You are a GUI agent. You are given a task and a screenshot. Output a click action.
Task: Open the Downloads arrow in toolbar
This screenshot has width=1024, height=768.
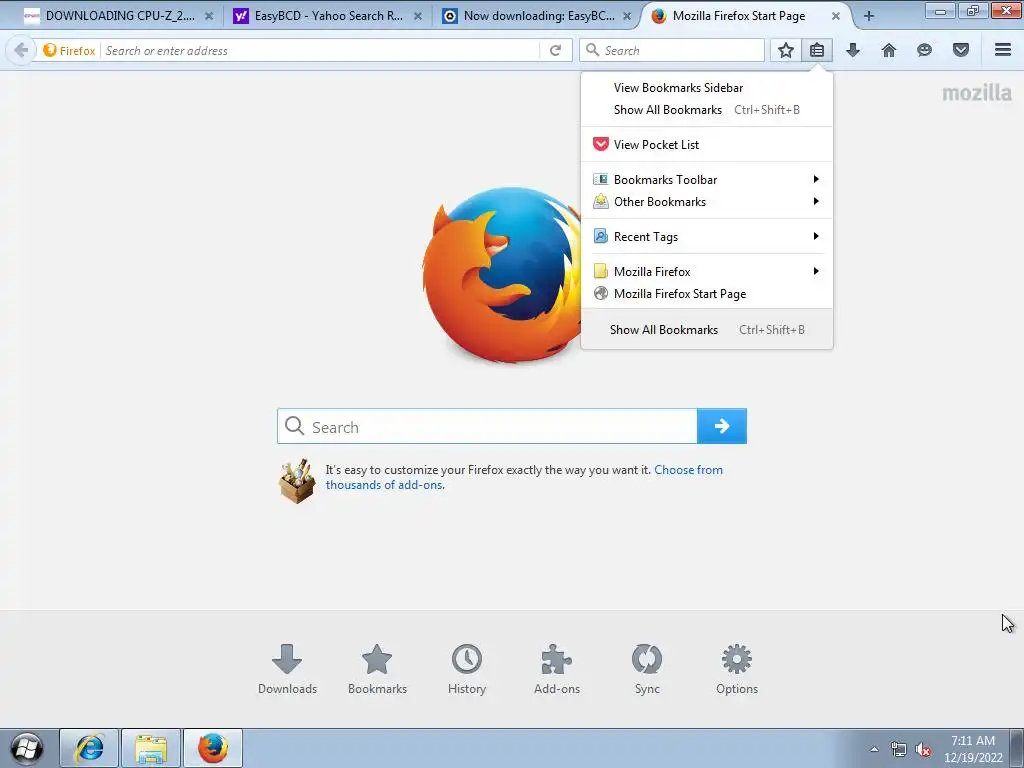point(853,50)
